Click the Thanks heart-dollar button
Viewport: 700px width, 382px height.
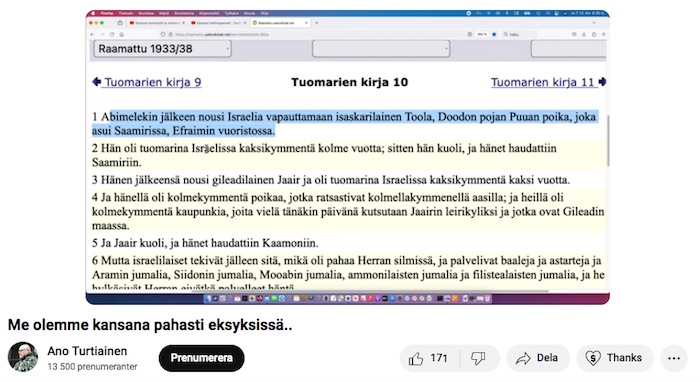[x=615, y=358]
